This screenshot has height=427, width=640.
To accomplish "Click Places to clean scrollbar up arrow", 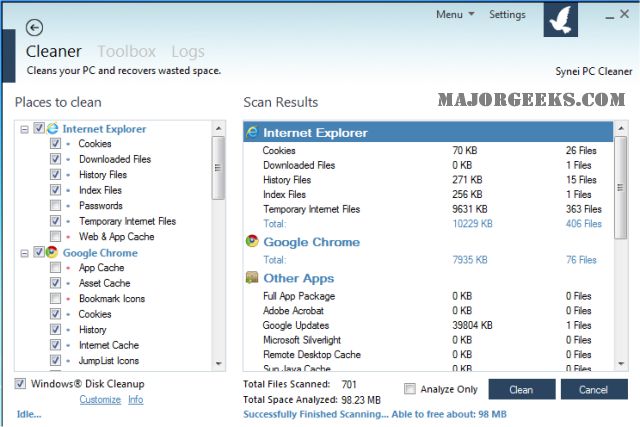I will tap(218, 129).
